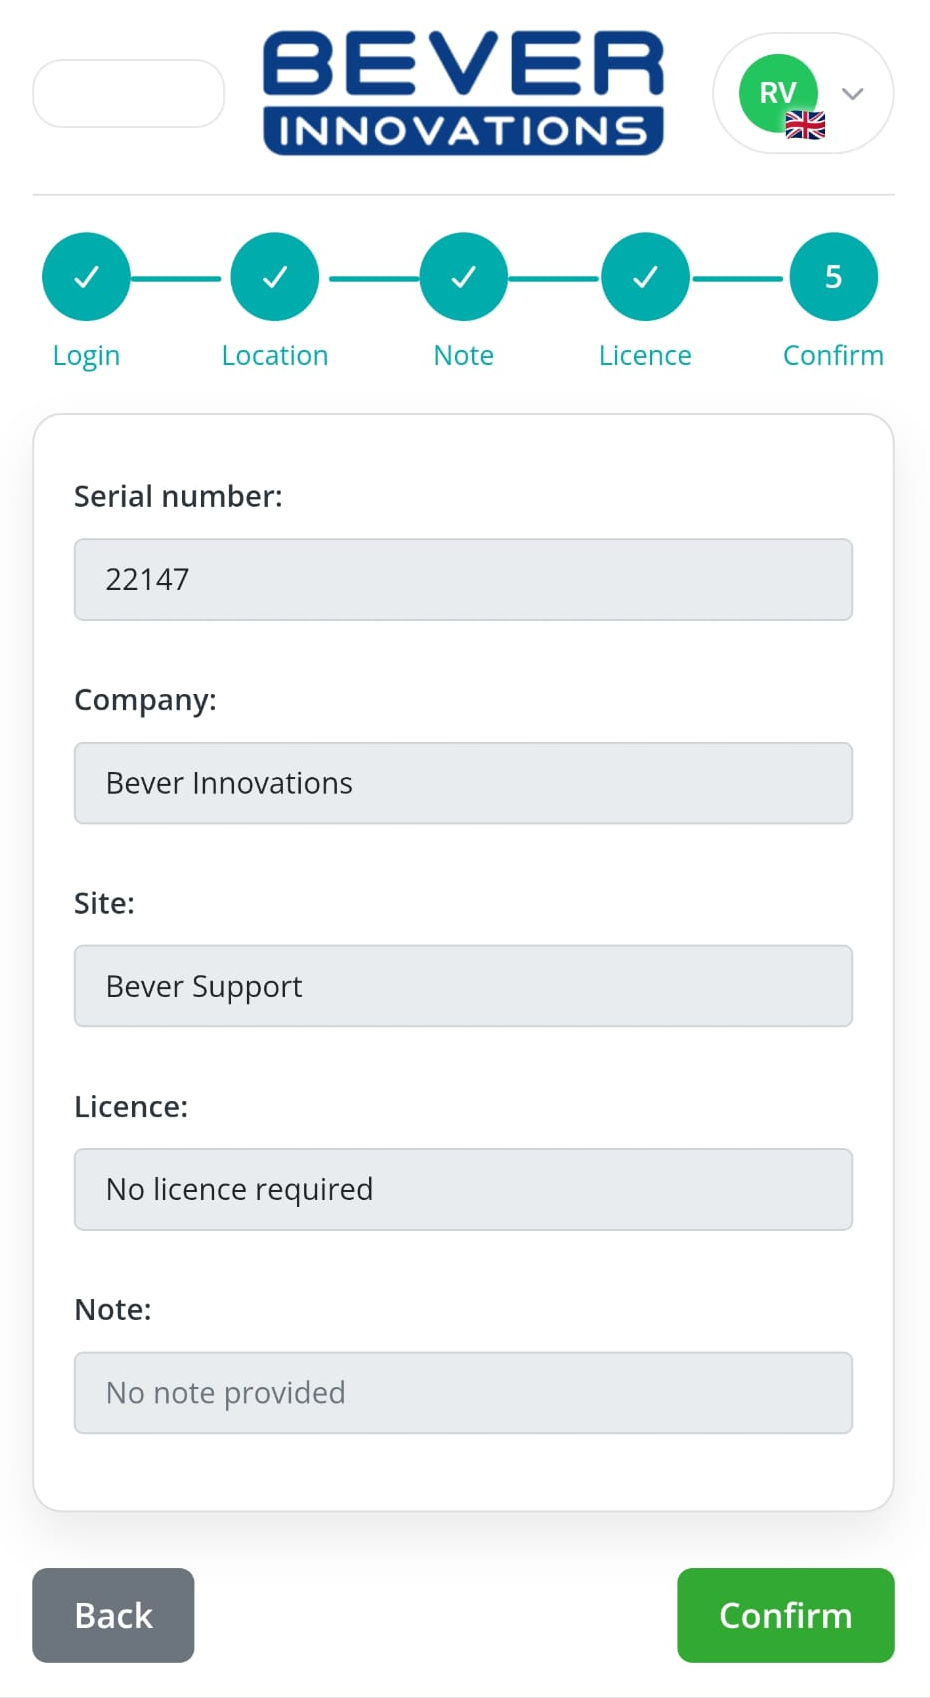This screenshot has height=1698, width=930.
Task: Click the Login step checkmark circle
Action: pos(86,277)
